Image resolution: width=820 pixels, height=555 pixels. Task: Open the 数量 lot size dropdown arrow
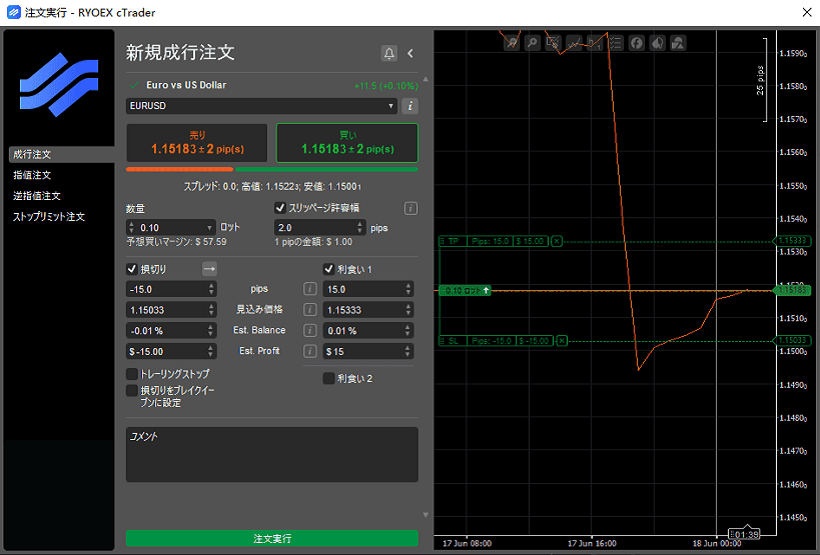[209, 228]
